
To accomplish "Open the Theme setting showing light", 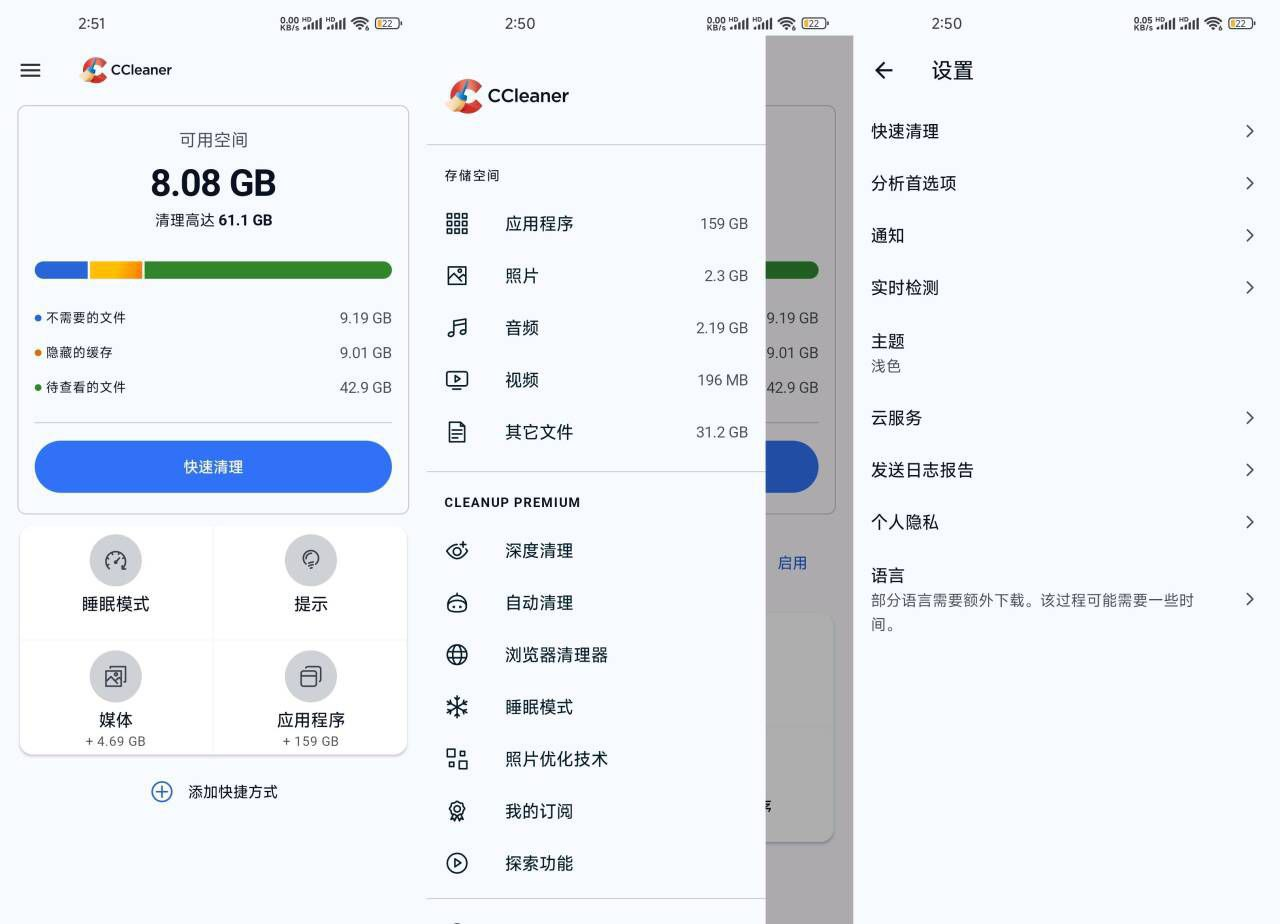I will pos(1060,352).
